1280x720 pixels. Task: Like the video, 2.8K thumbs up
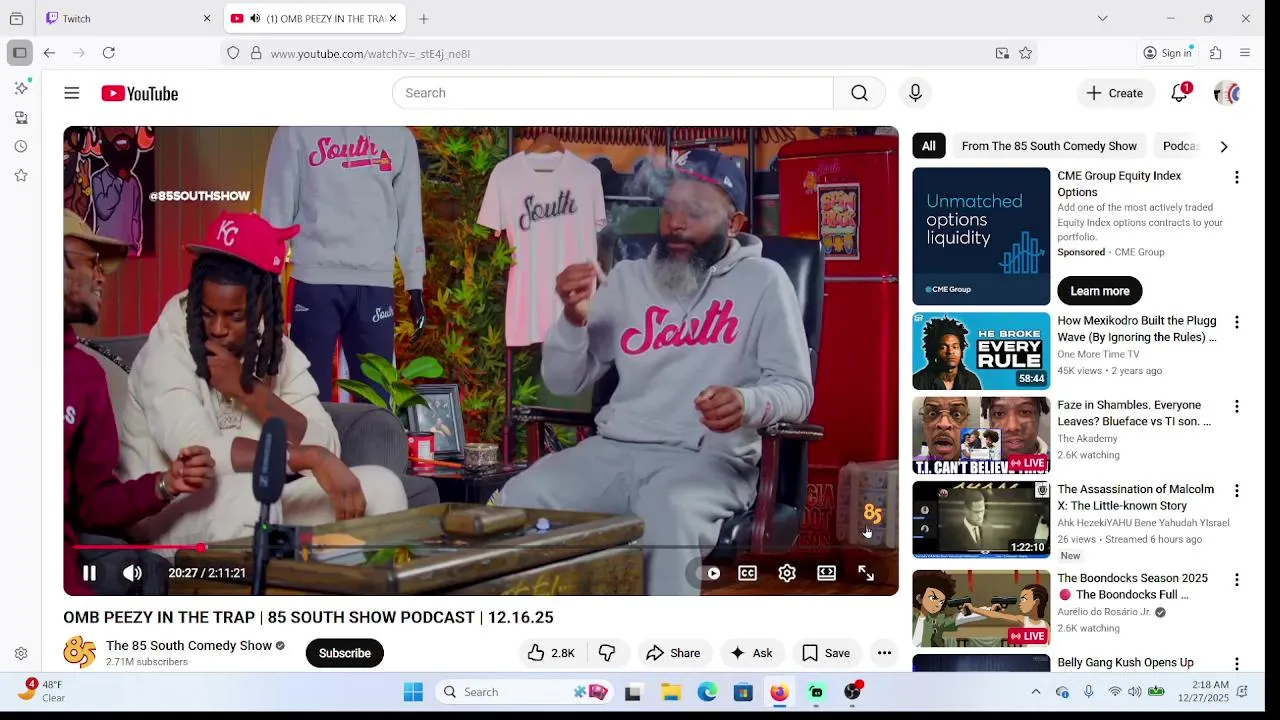click(551, 653)
